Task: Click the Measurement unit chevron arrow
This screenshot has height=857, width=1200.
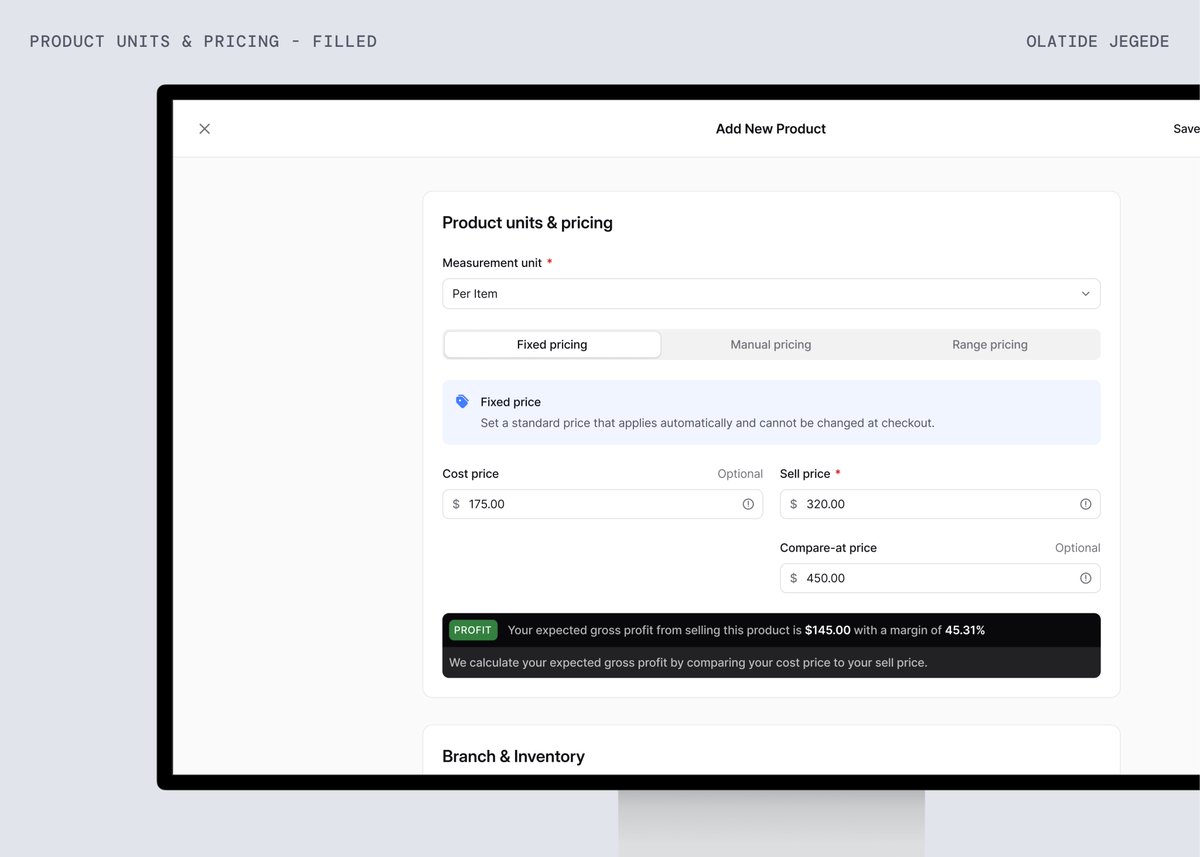Action: point(1085,294)
